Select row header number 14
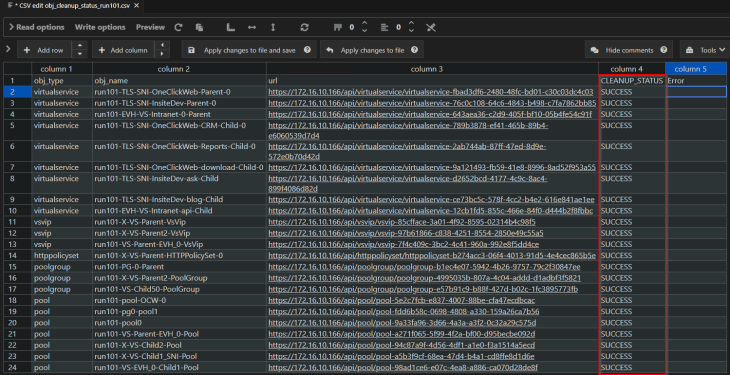This screenshot has height=375, width=730. (x=17, y=255)
